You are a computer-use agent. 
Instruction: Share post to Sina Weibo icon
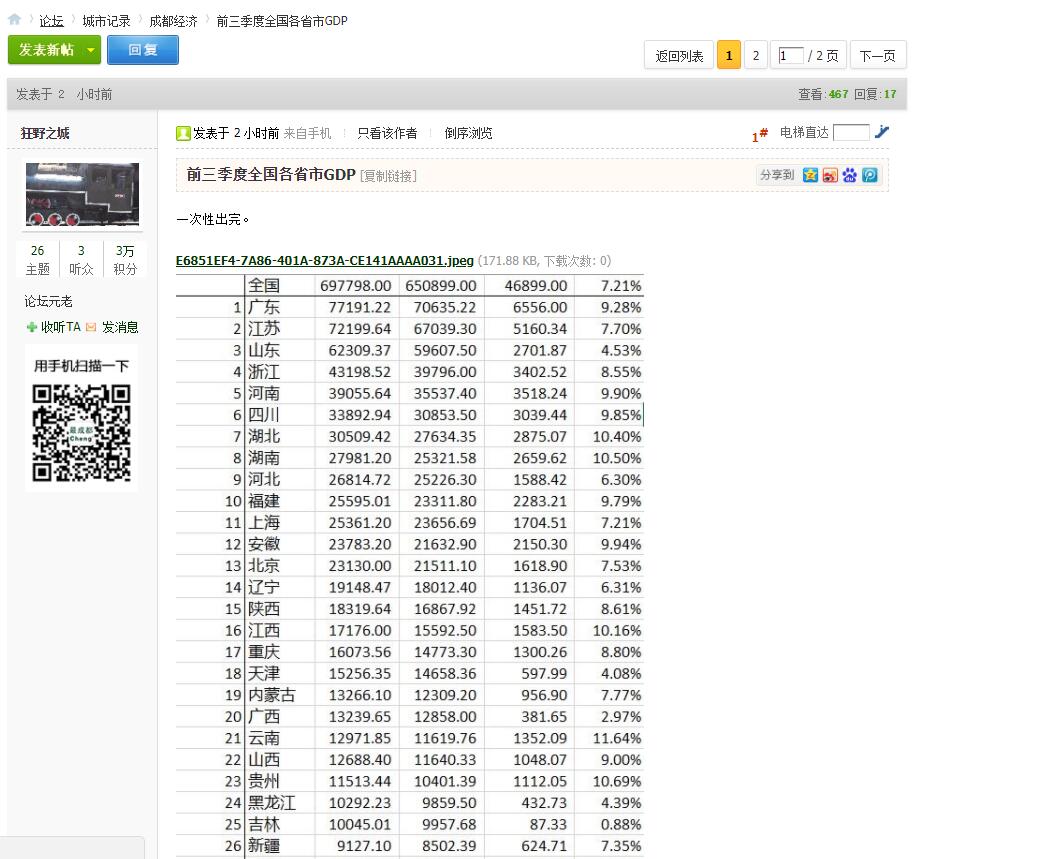pos(830,175)
